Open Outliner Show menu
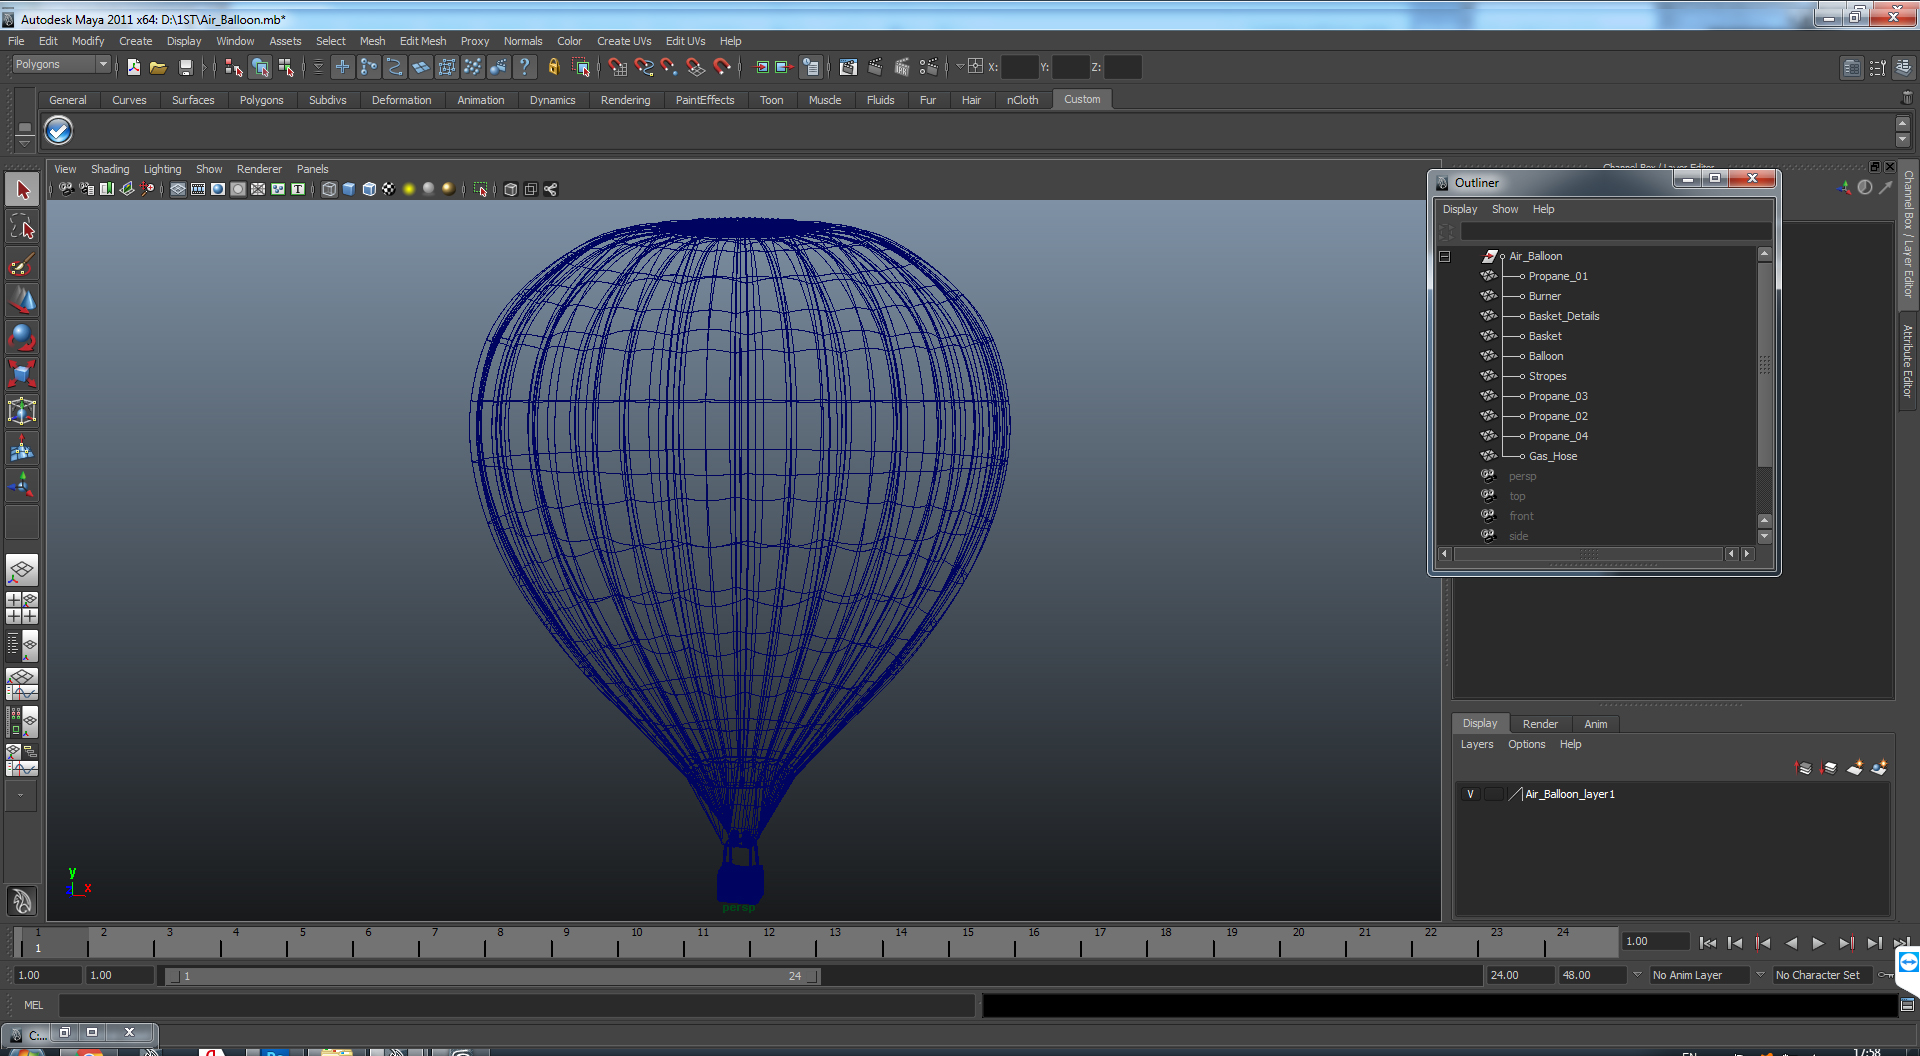 1505,209
